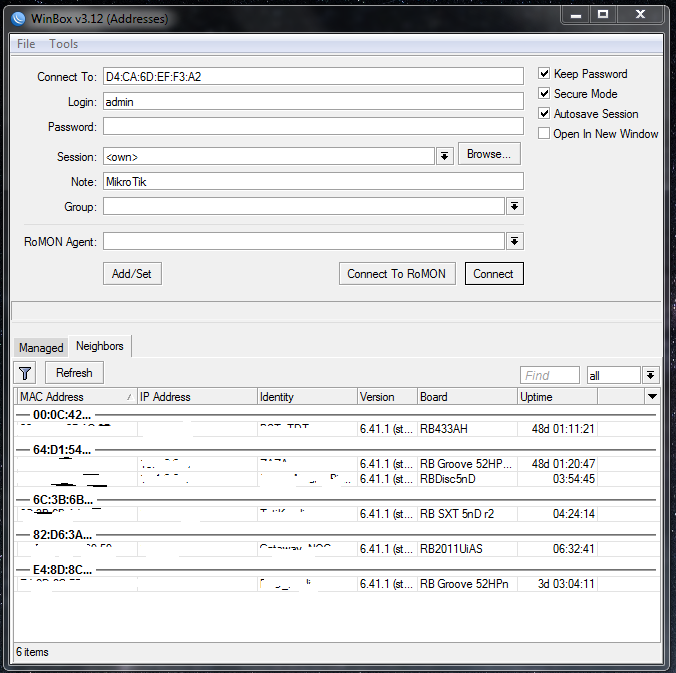
Task: Expand the Session dropdown arrow
Action: (445, 156)
